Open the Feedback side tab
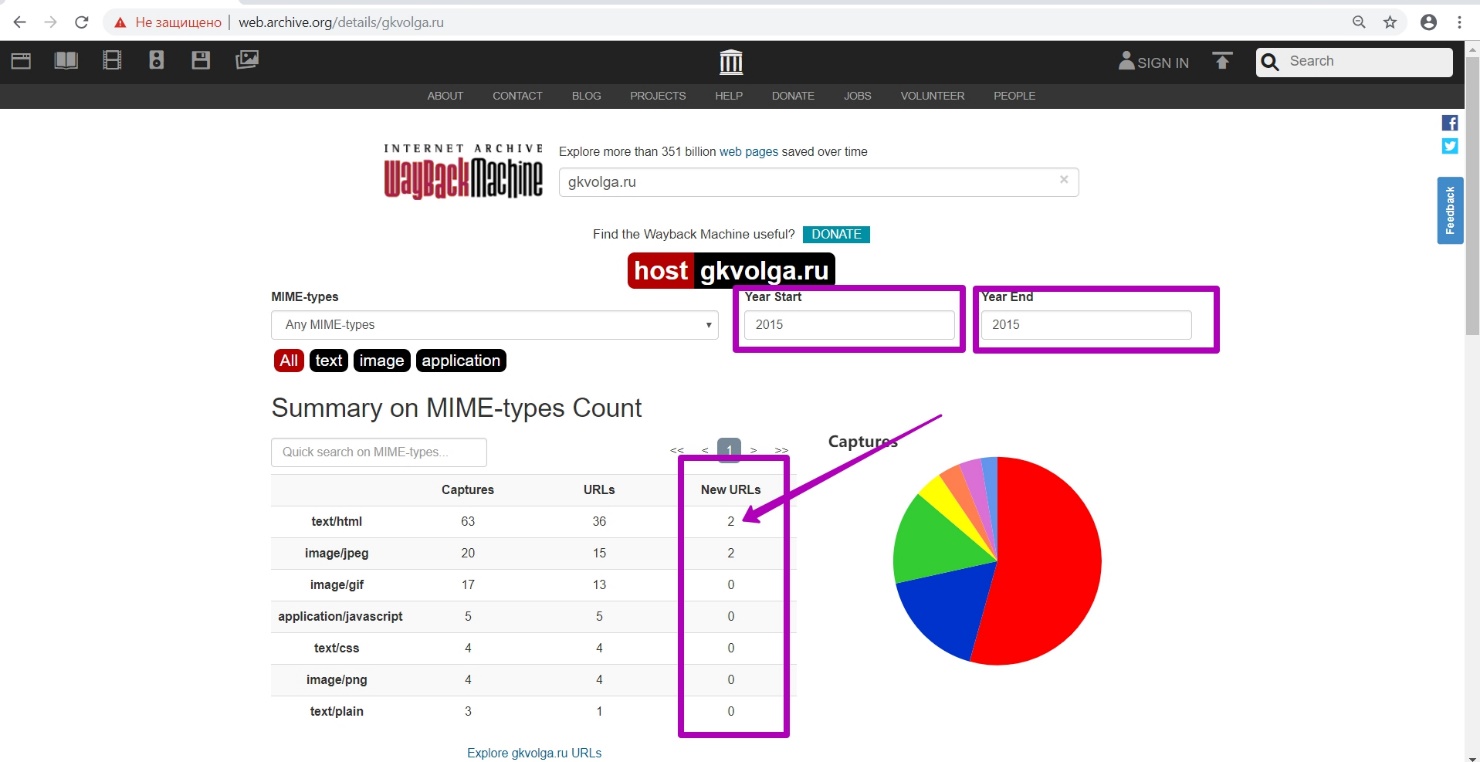Viewport: 1480px width, 762px height. tap(1450, 210)
